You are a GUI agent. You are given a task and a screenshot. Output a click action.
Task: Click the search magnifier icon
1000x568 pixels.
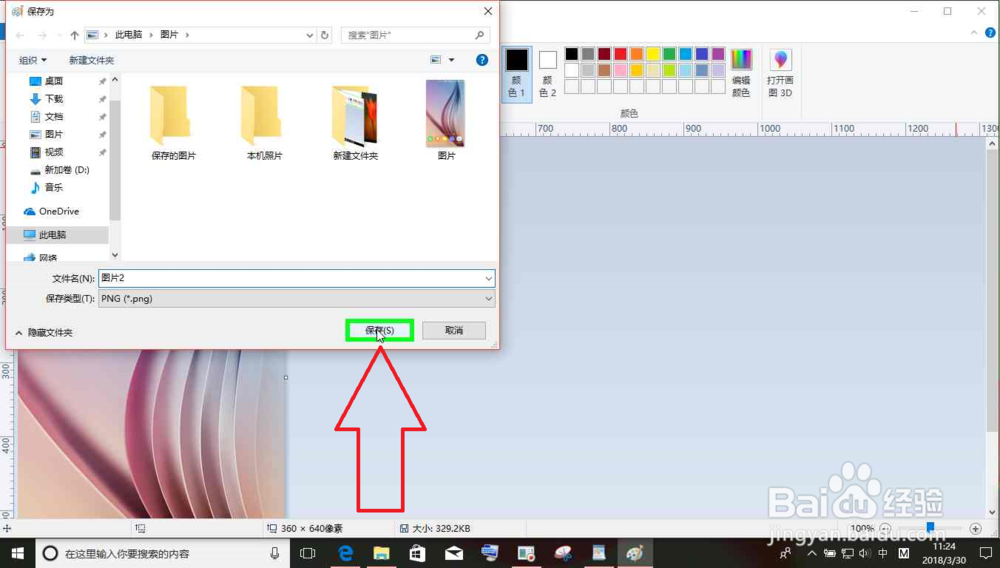pos(480,35)
